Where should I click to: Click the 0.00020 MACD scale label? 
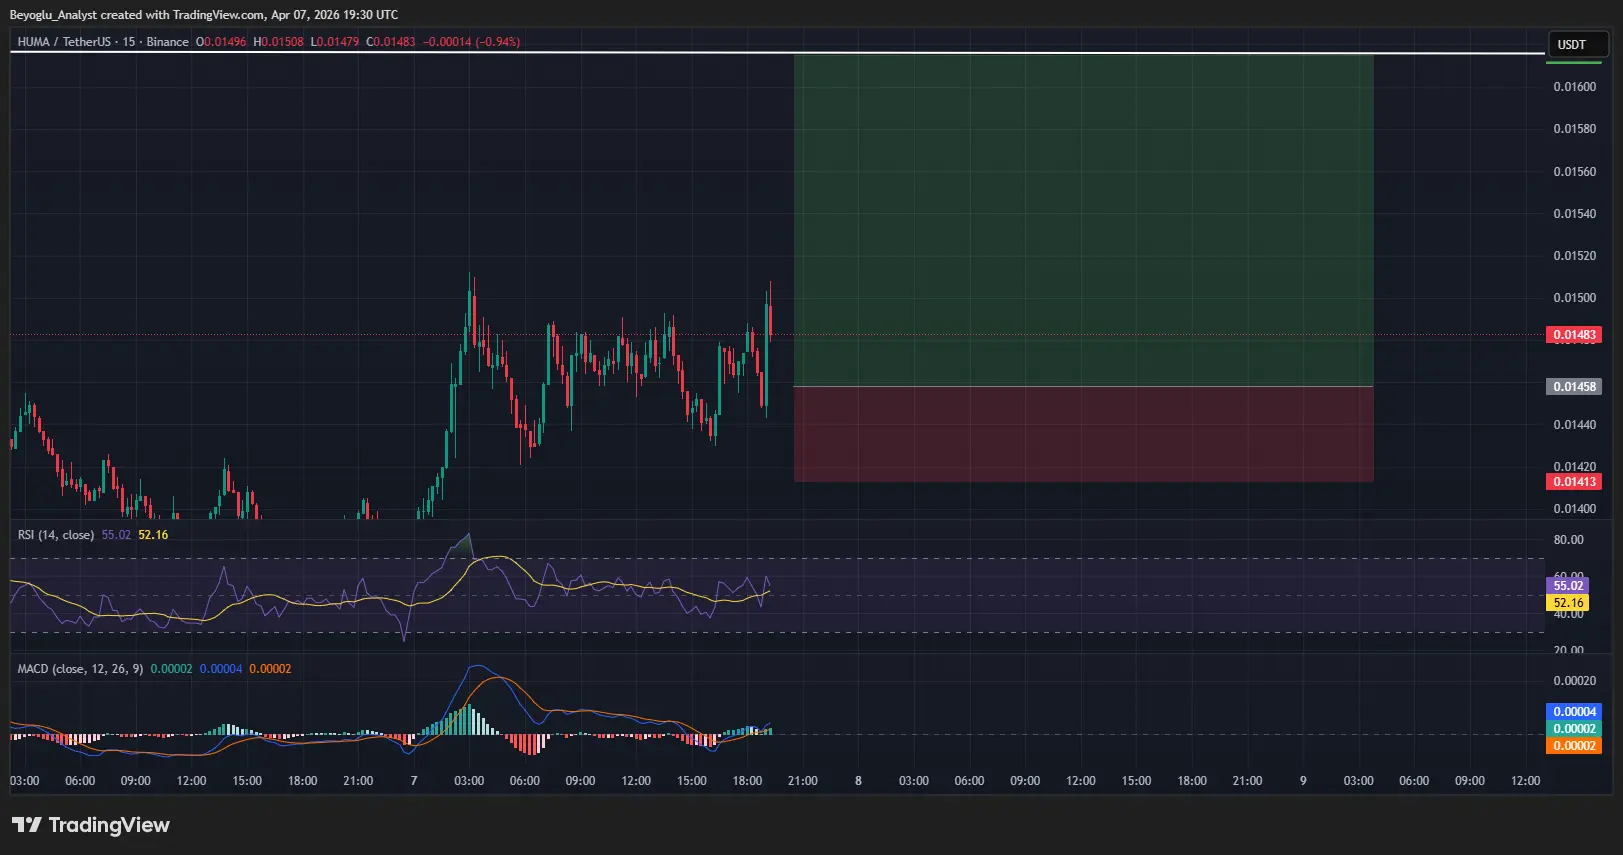1575,681
